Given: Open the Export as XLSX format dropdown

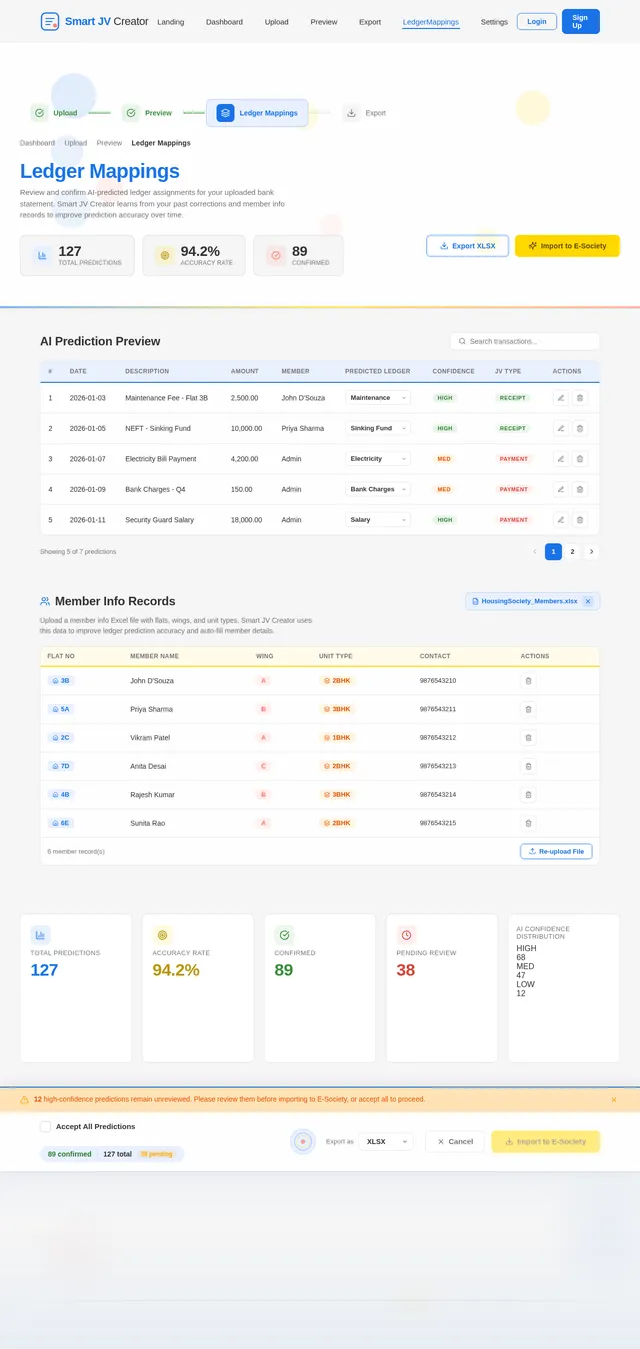Looking at the screenshot, I should [386, 1141].
